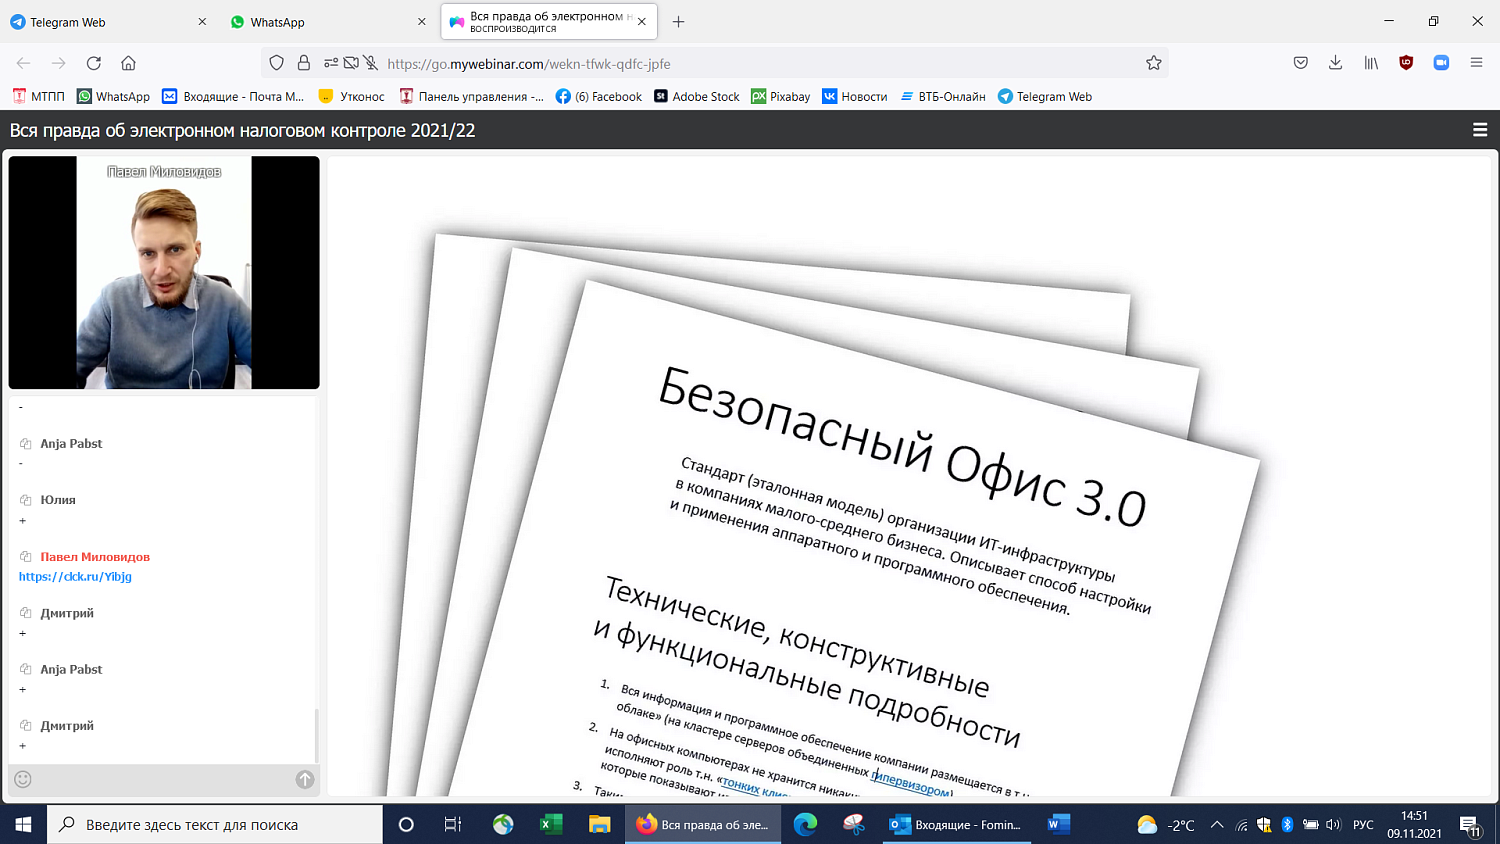Open Firefox home page

128,63
